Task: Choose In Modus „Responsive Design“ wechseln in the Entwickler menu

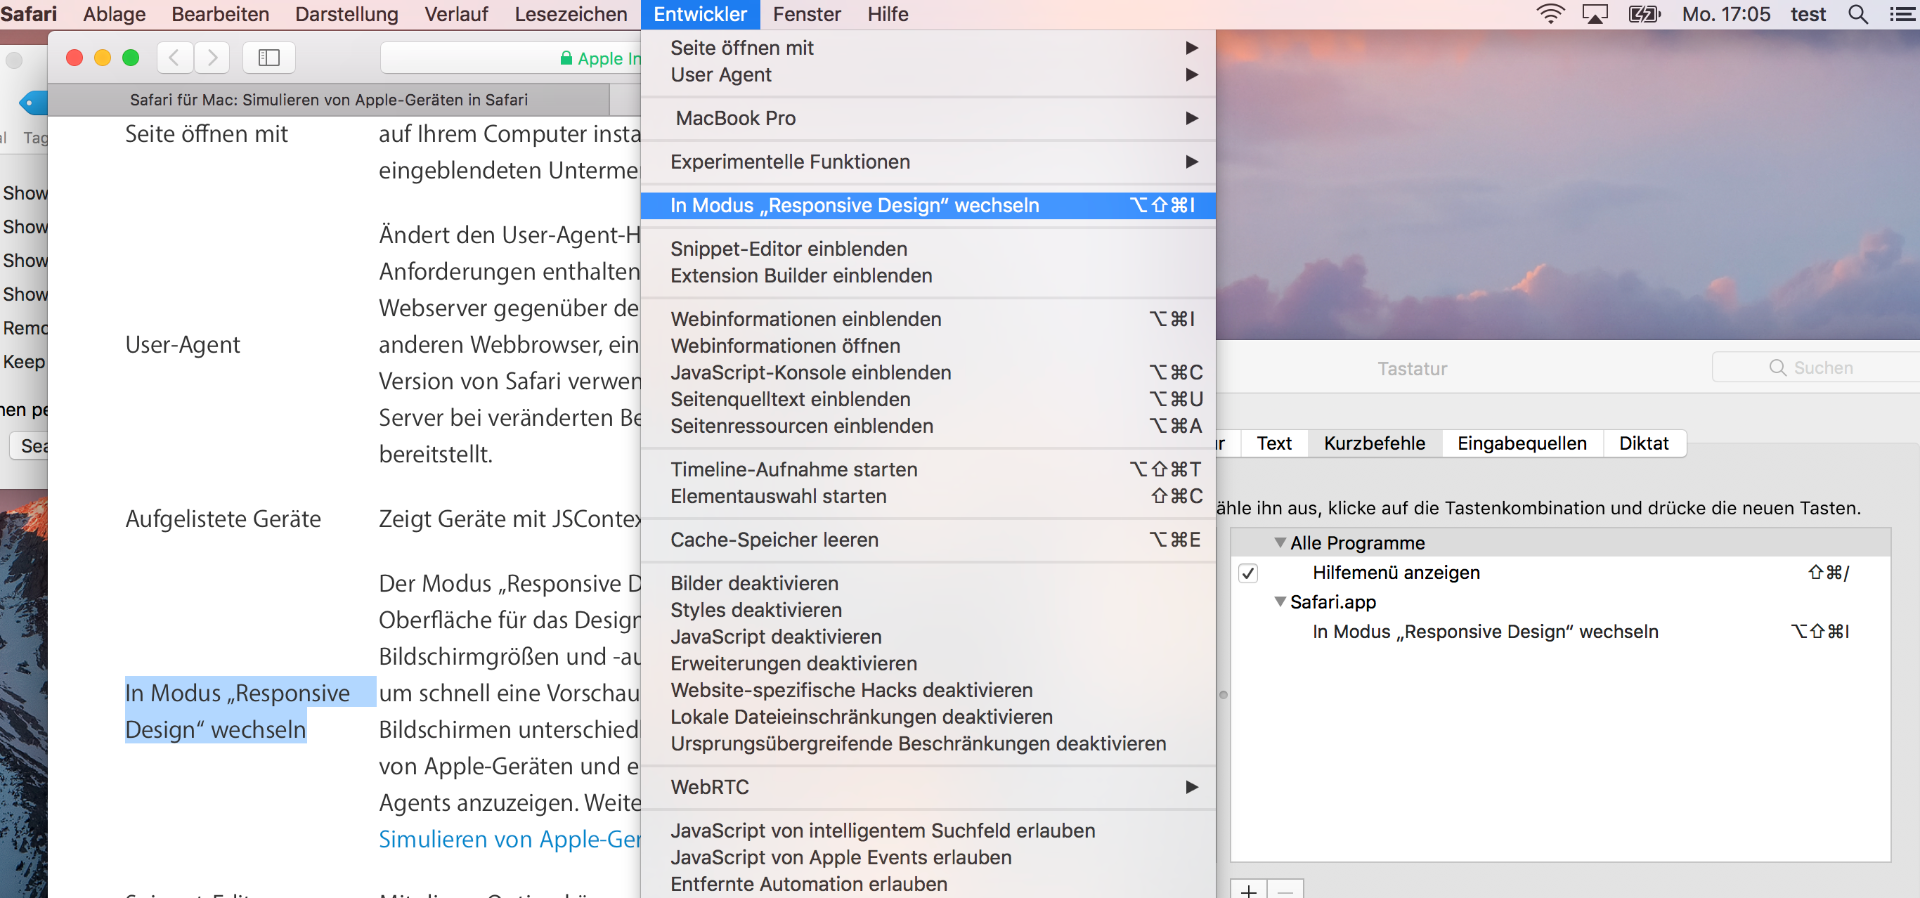Action: [x=928, y=205]
